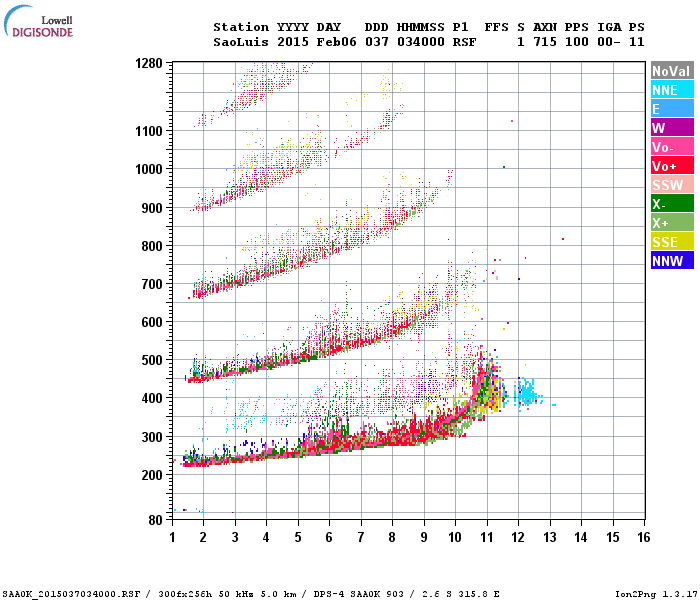Image resolution: width=700 pixels, height=600 pixels.
Task: Pick the X+ light green legend swatch
Action: click(x=672, y=222)
